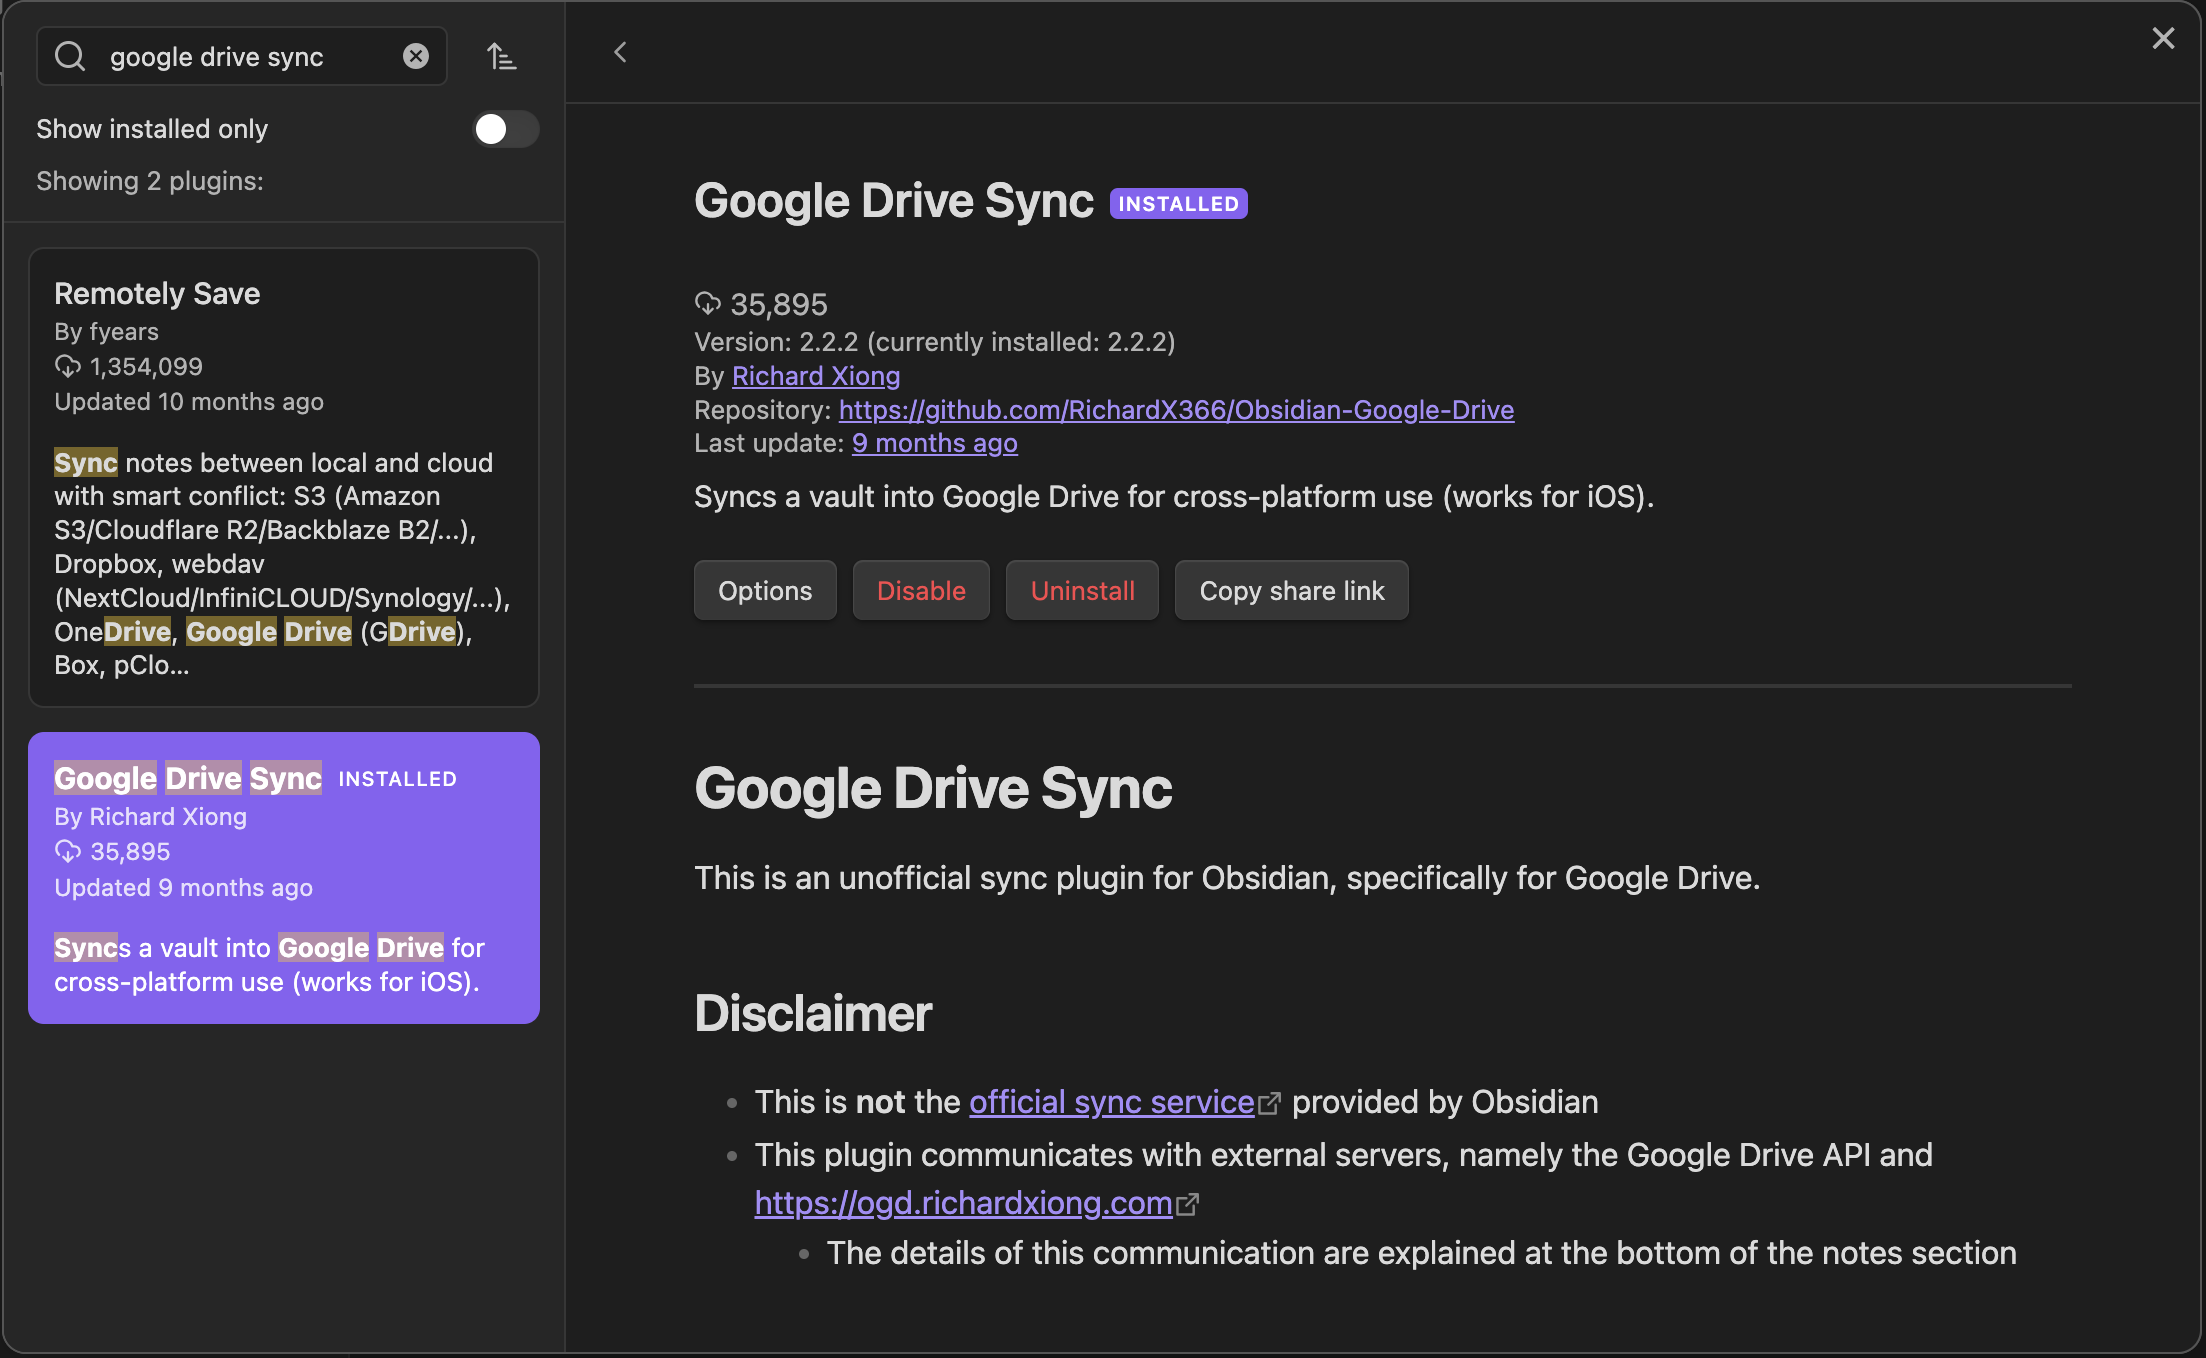The height and width of the screenshot is (1358, 2206).
Task: Click the Disclaimer heading
Action: tap(813, 1013)
